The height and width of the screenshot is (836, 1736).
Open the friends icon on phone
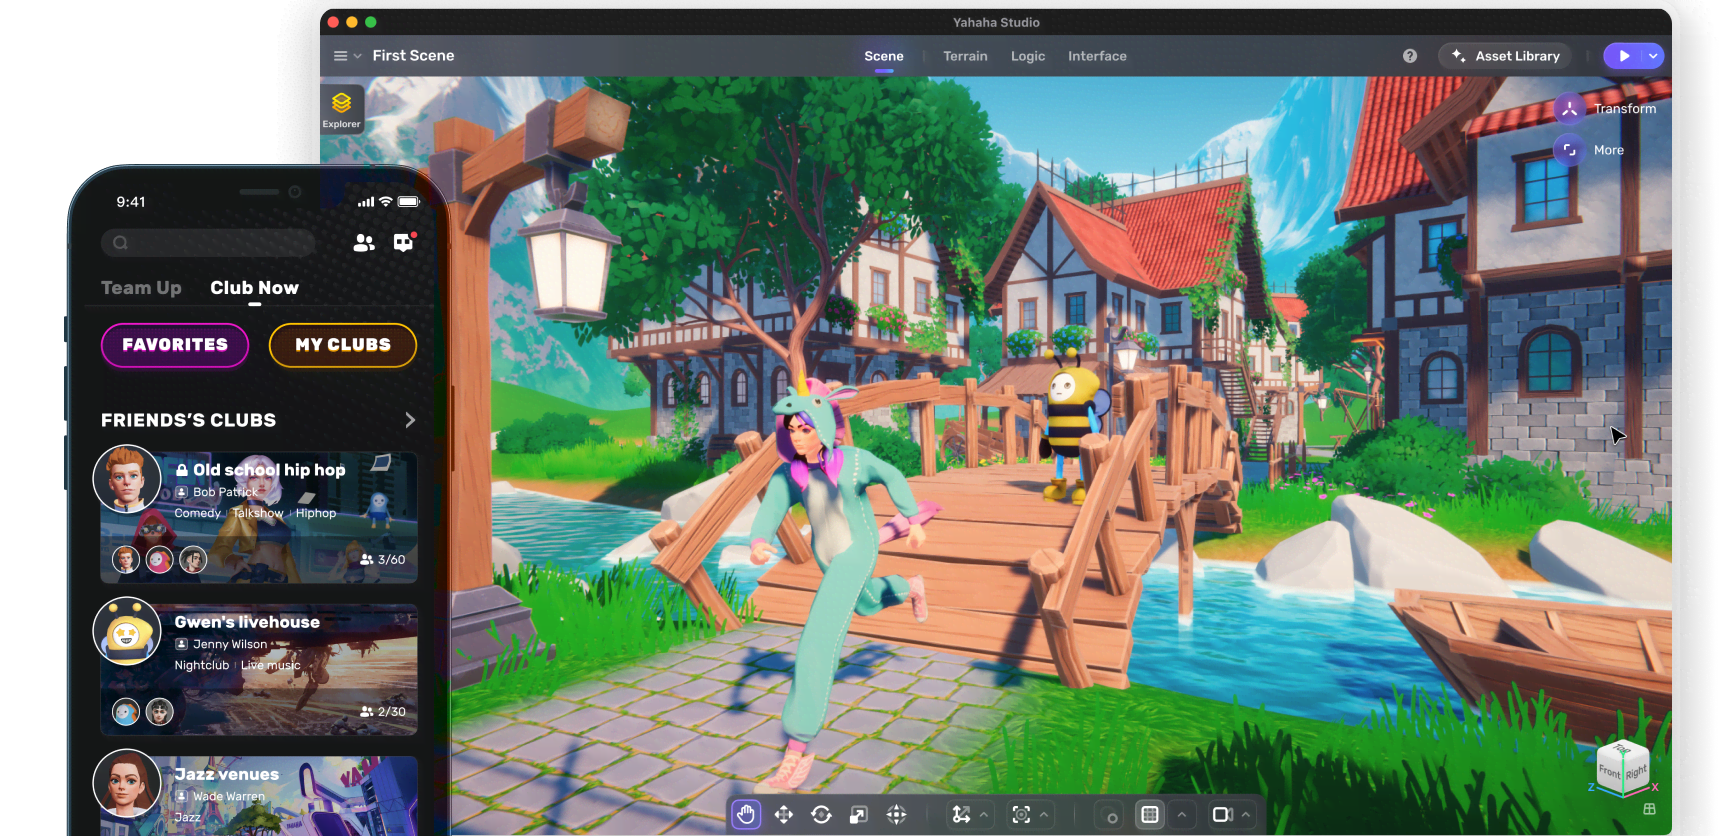[x=364, y=242]
